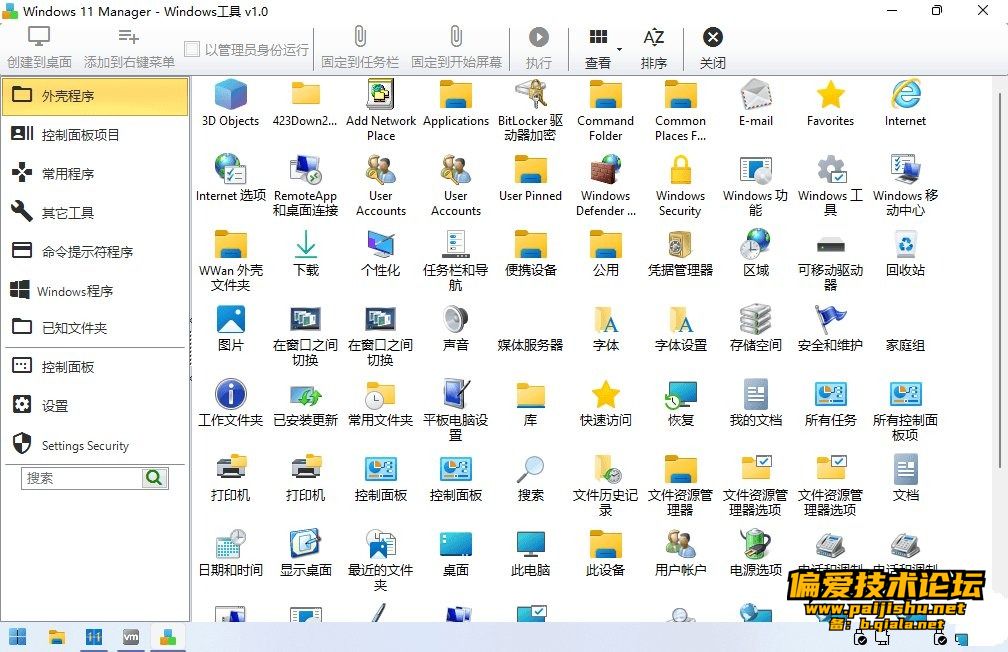Switch to the 外壳程序 category
Viewport: 1008px width, 652px height.
[x=95, y=96]
